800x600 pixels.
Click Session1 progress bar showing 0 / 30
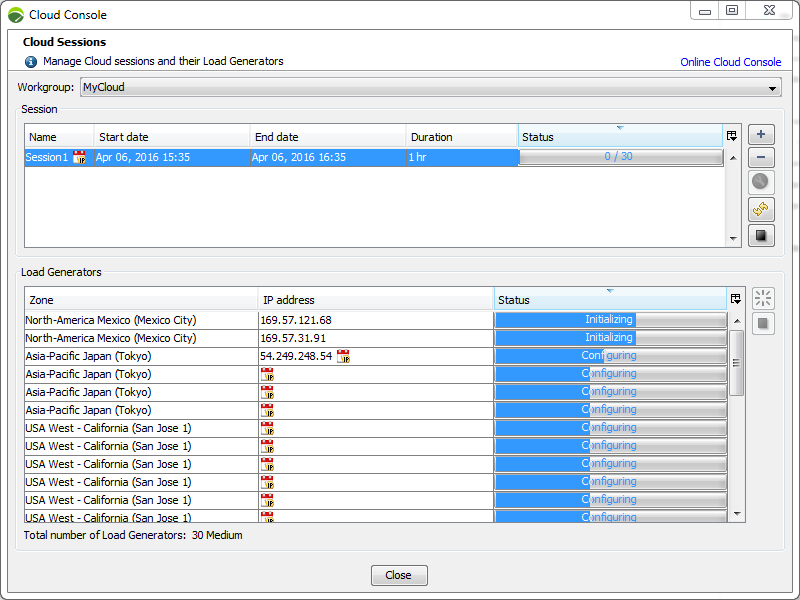pos(619,157)
